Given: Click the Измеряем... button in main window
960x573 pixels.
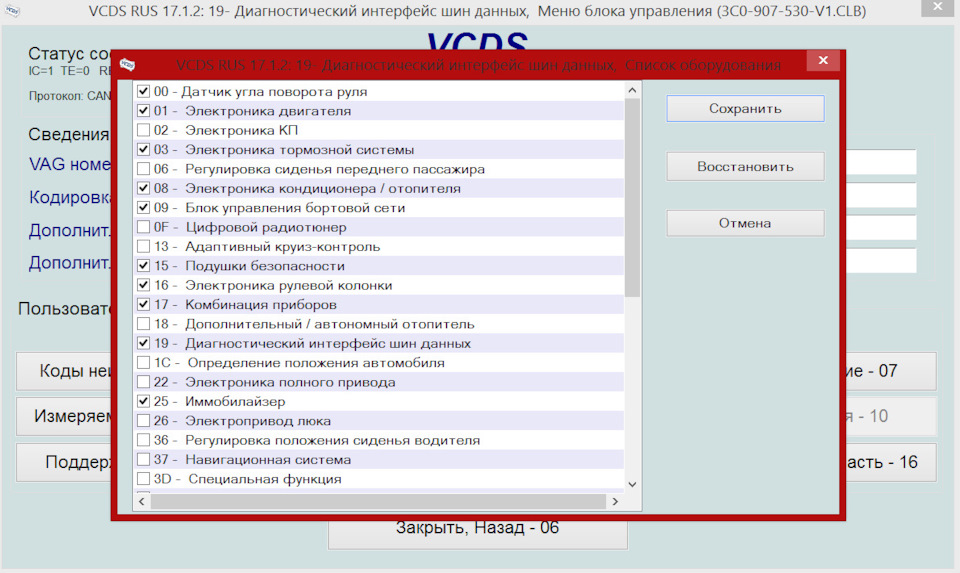Looking at the screenshot, I should pyautogui.click(x=64, y=416).
